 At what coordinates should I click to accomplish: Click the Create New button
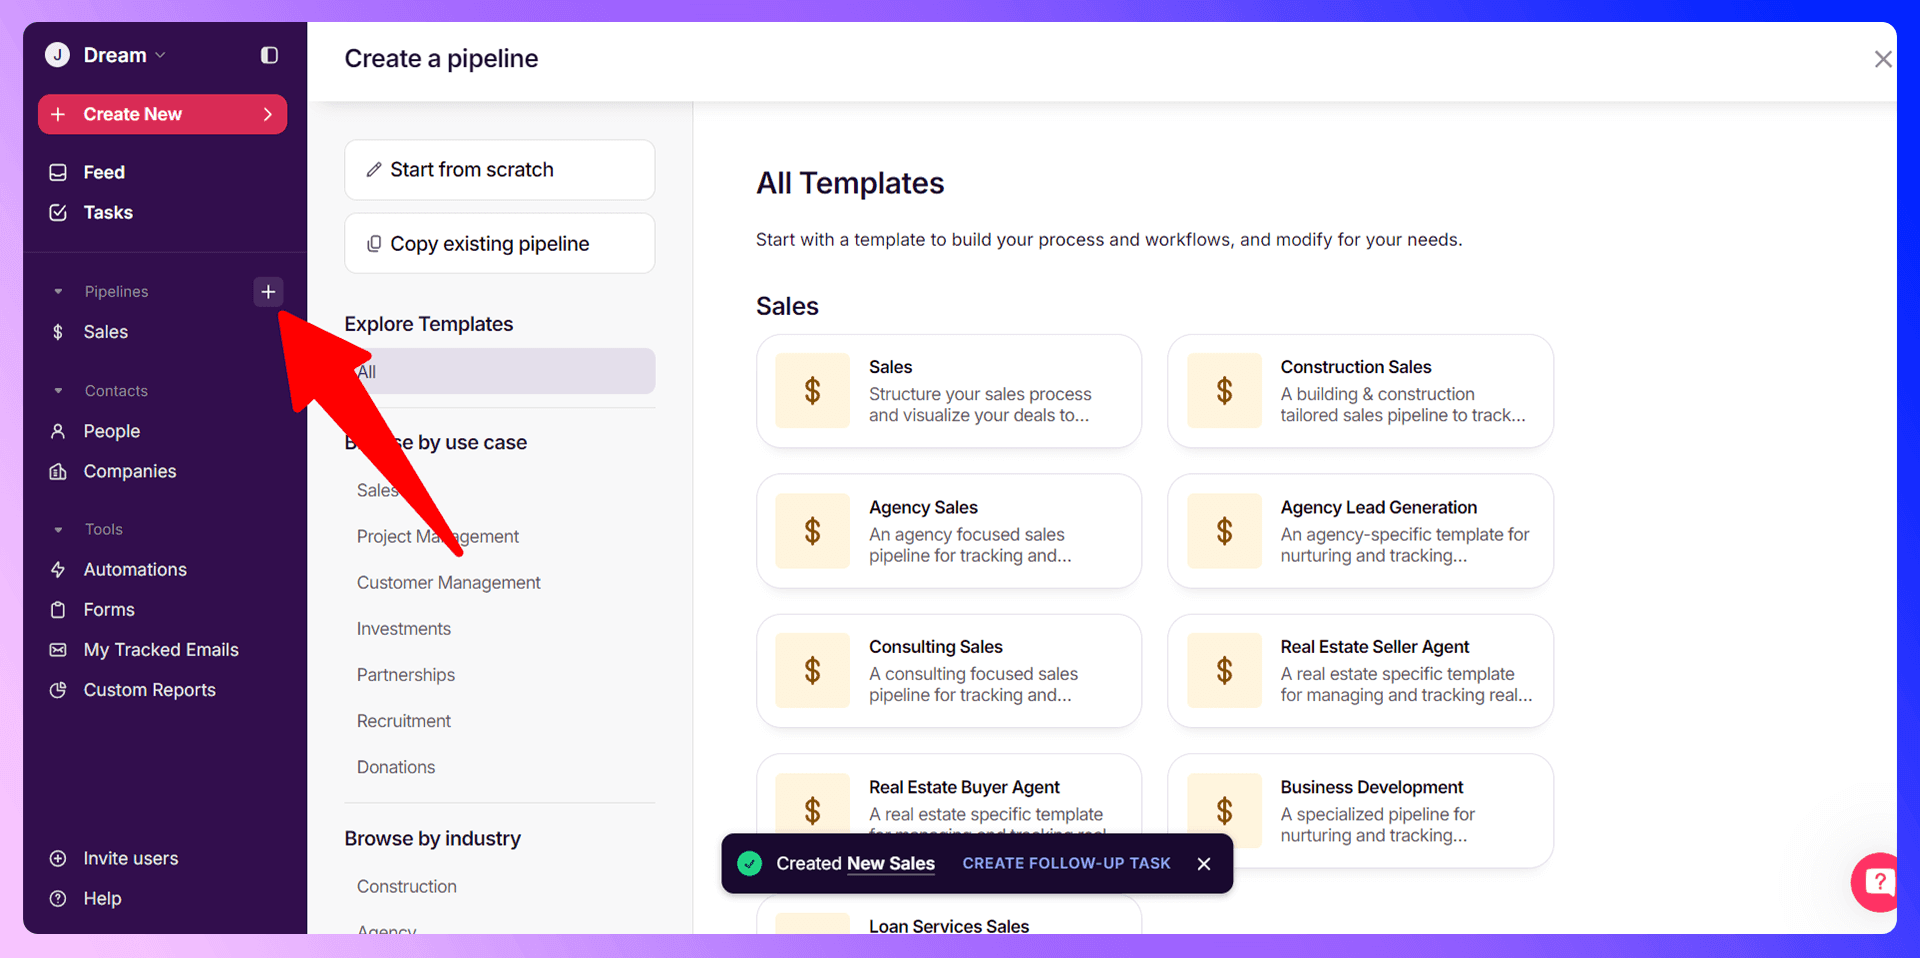coord(162,114)
